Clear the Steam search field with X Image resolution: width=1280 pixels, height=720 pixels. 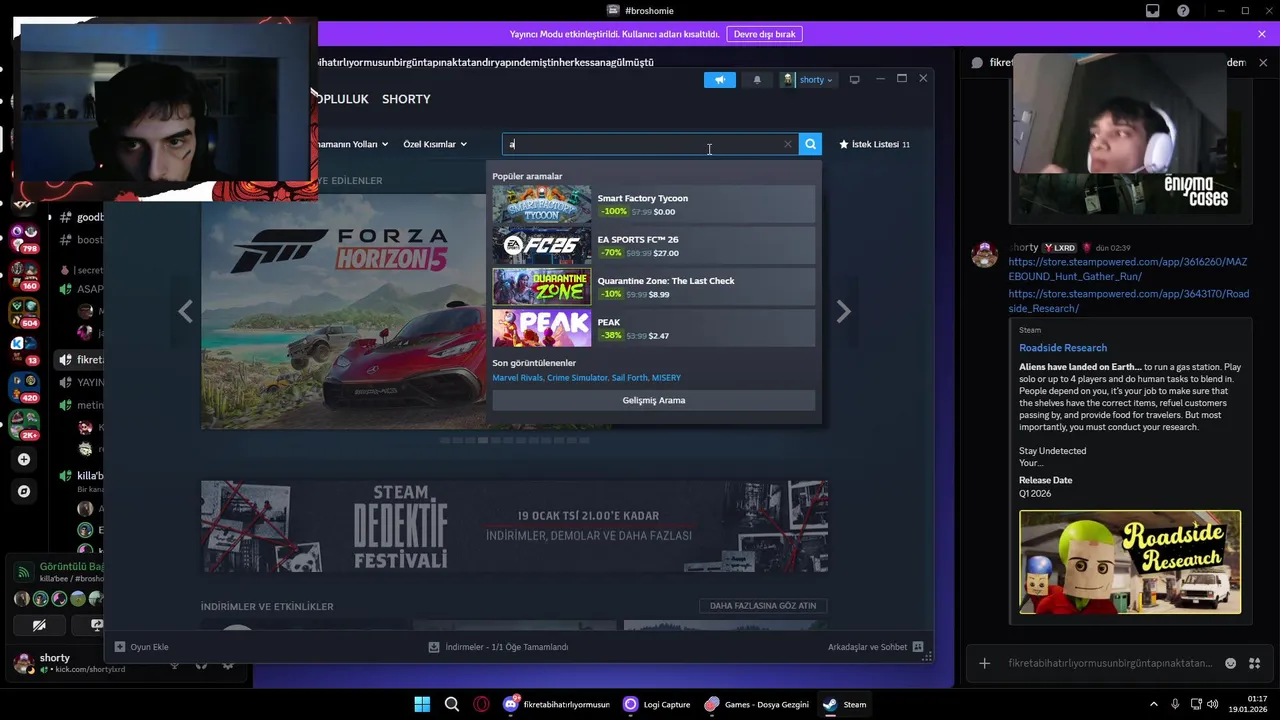pos(788,144)
